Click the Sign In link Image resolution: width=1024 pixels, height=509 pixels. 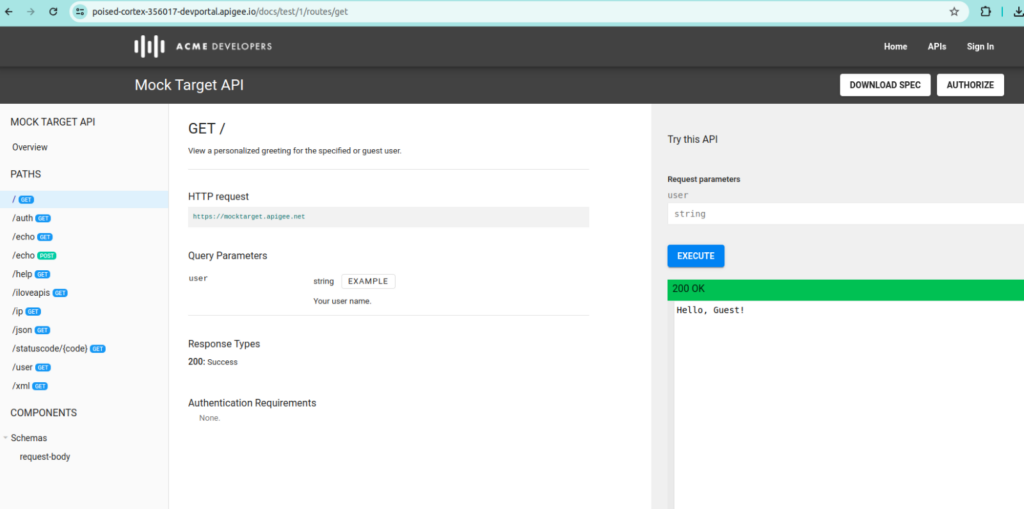tap(980, 46)
